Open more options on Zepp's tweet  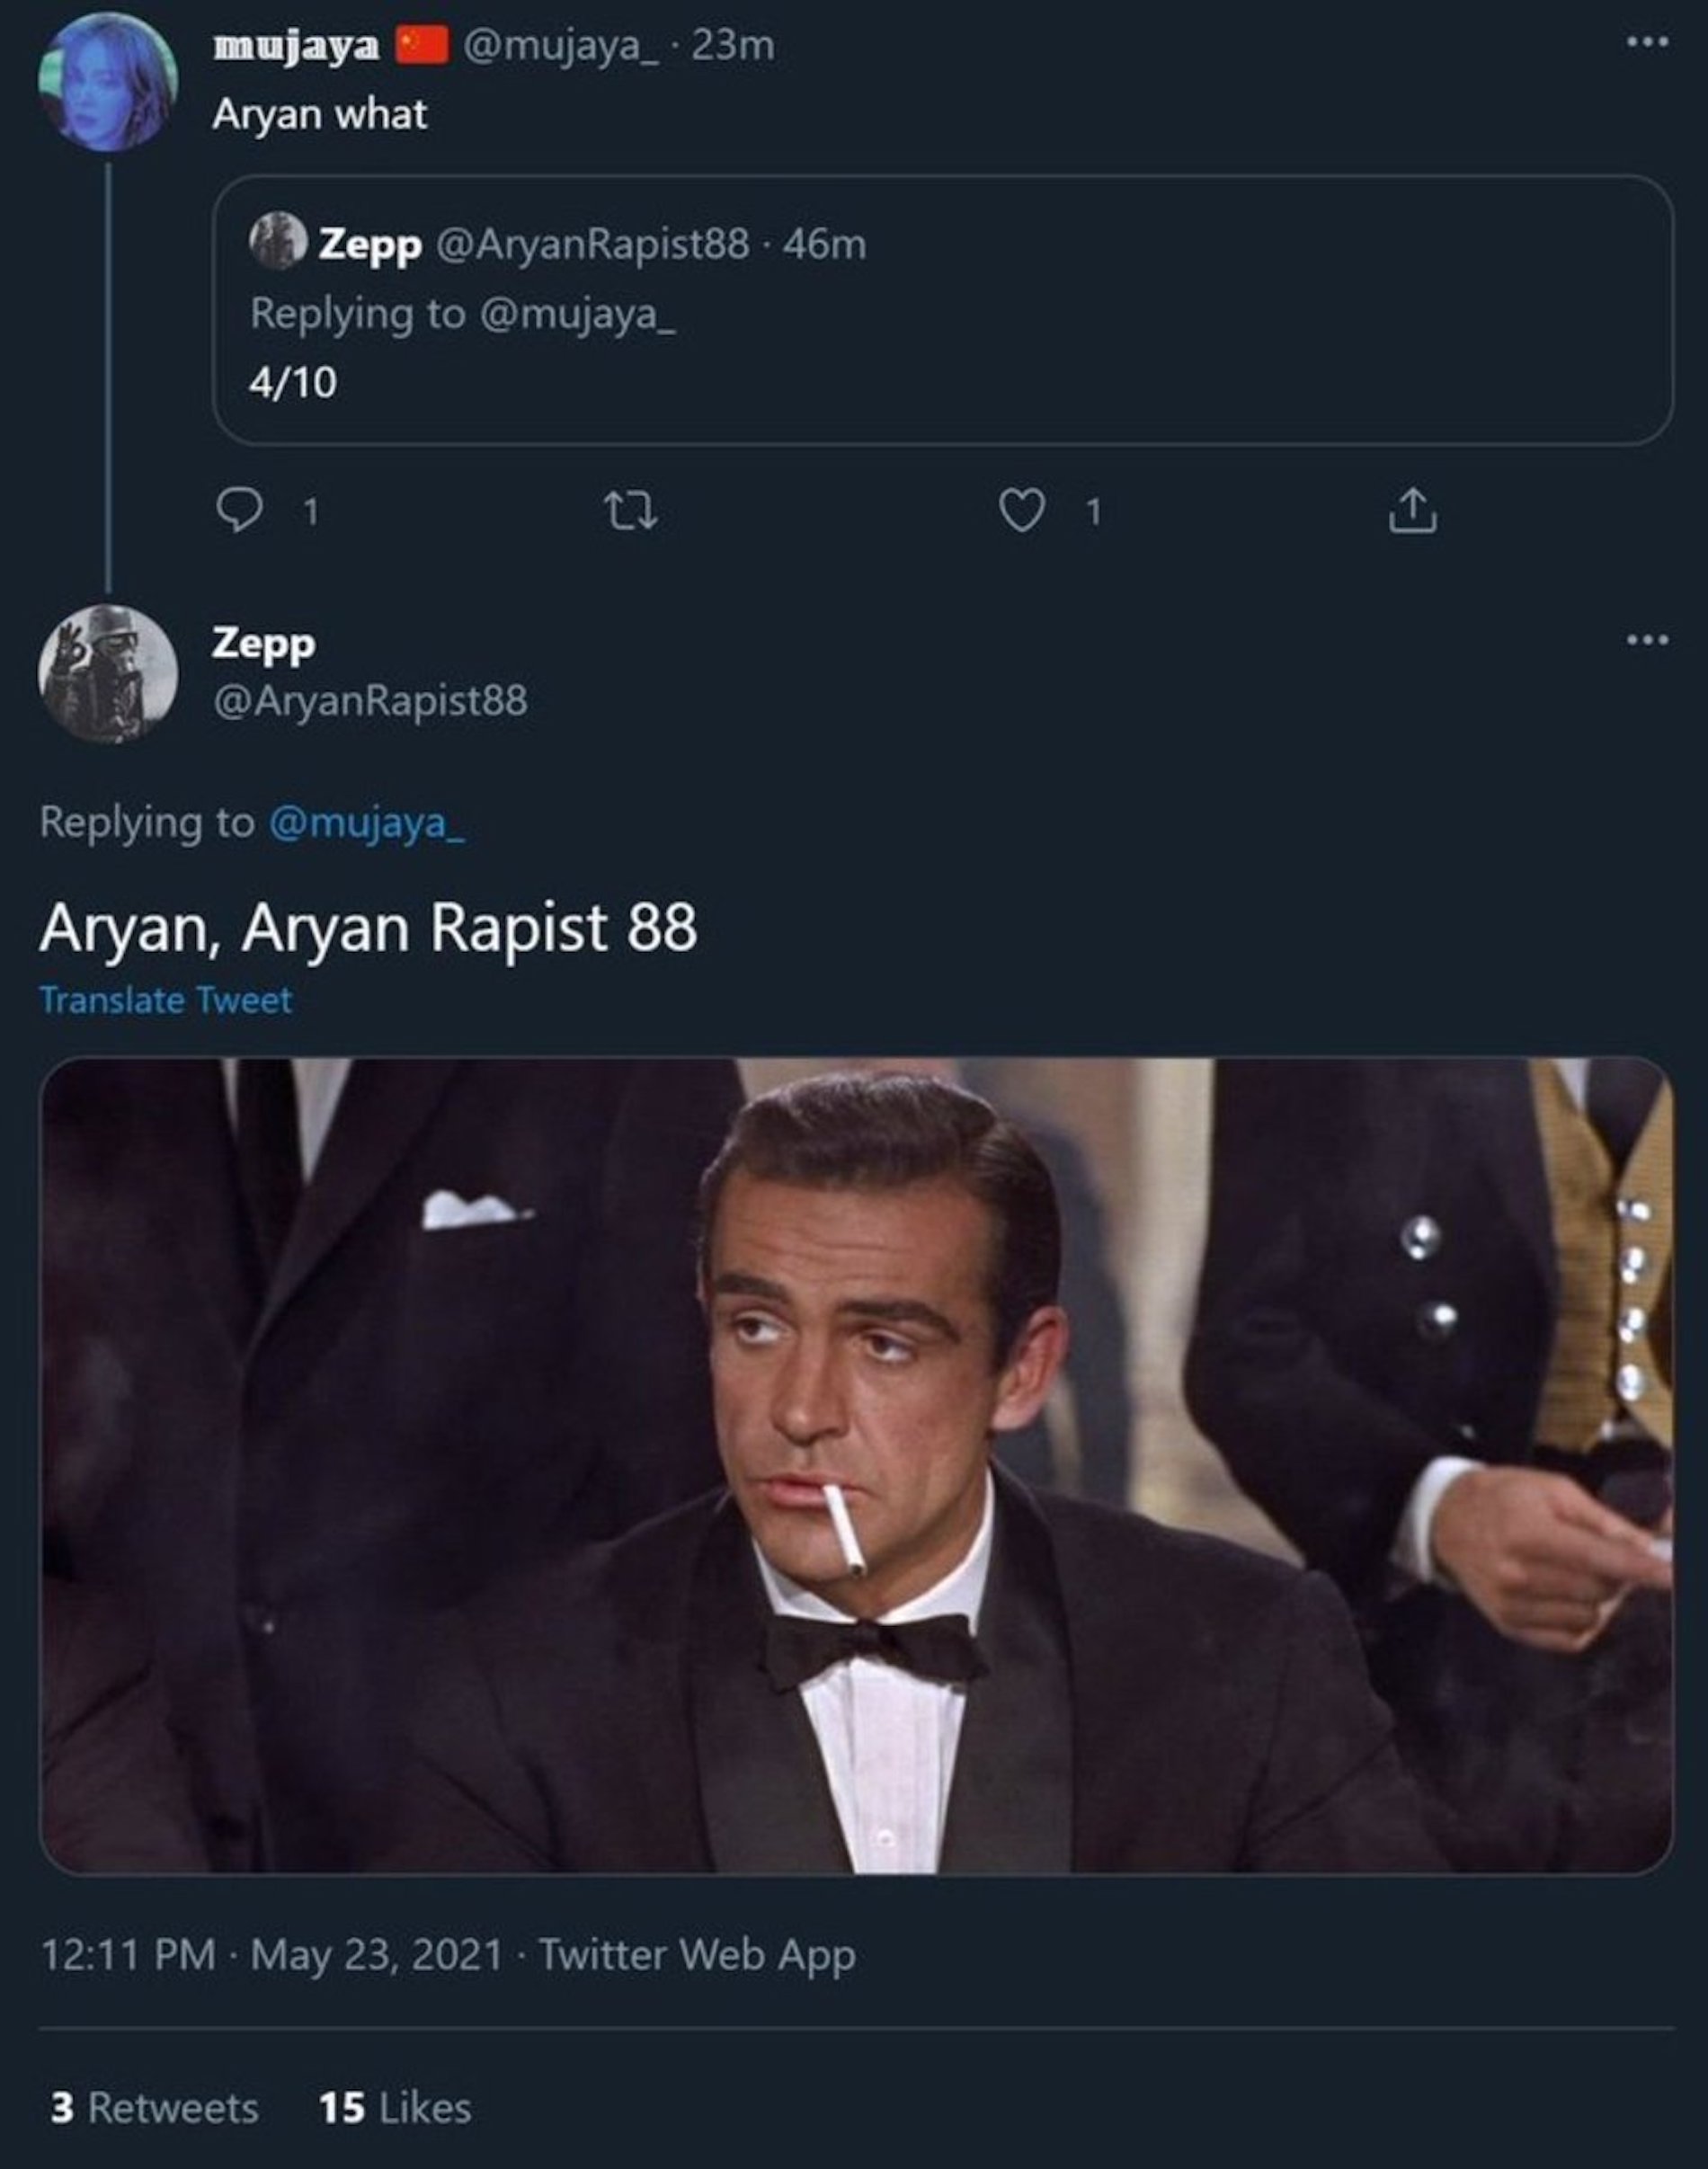click(1647, 640)
